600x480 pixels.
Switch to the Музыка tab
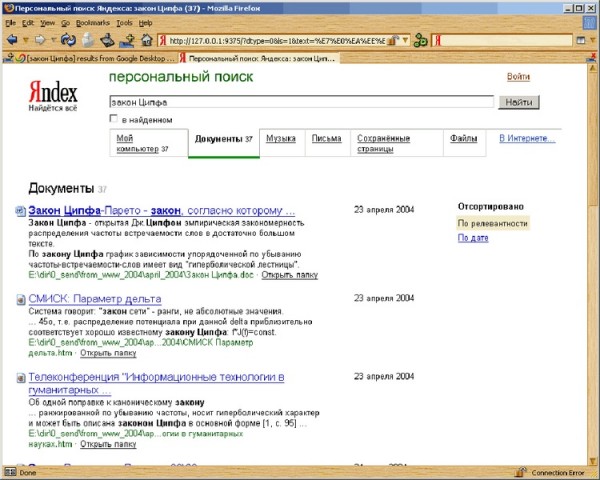[280, 139]
